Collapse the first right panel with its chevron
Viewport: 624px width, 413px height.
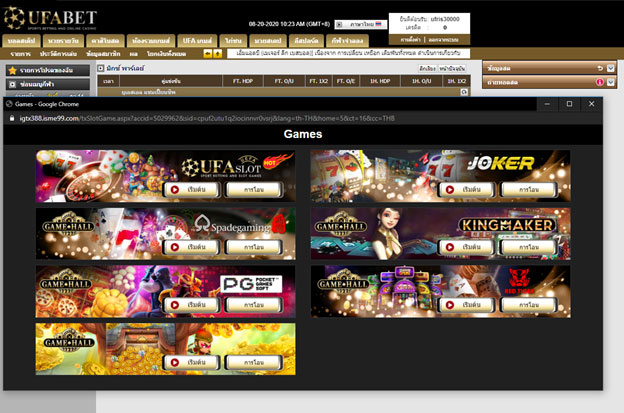(611, 68)
